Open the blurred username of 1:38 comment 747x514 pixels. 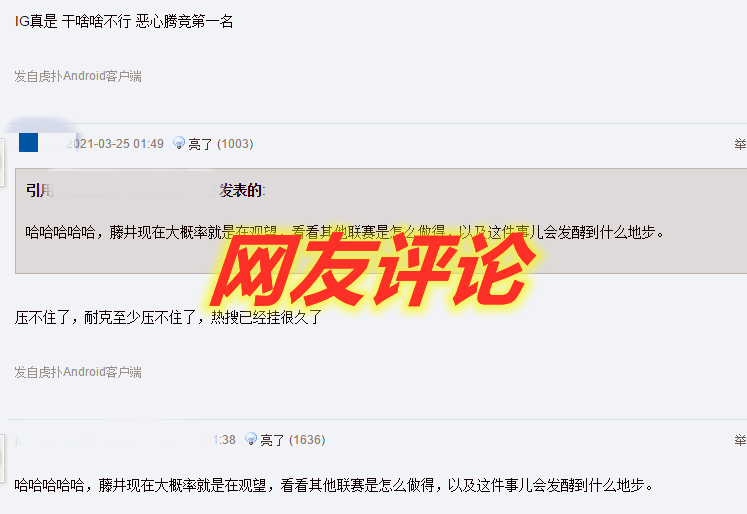110,440
